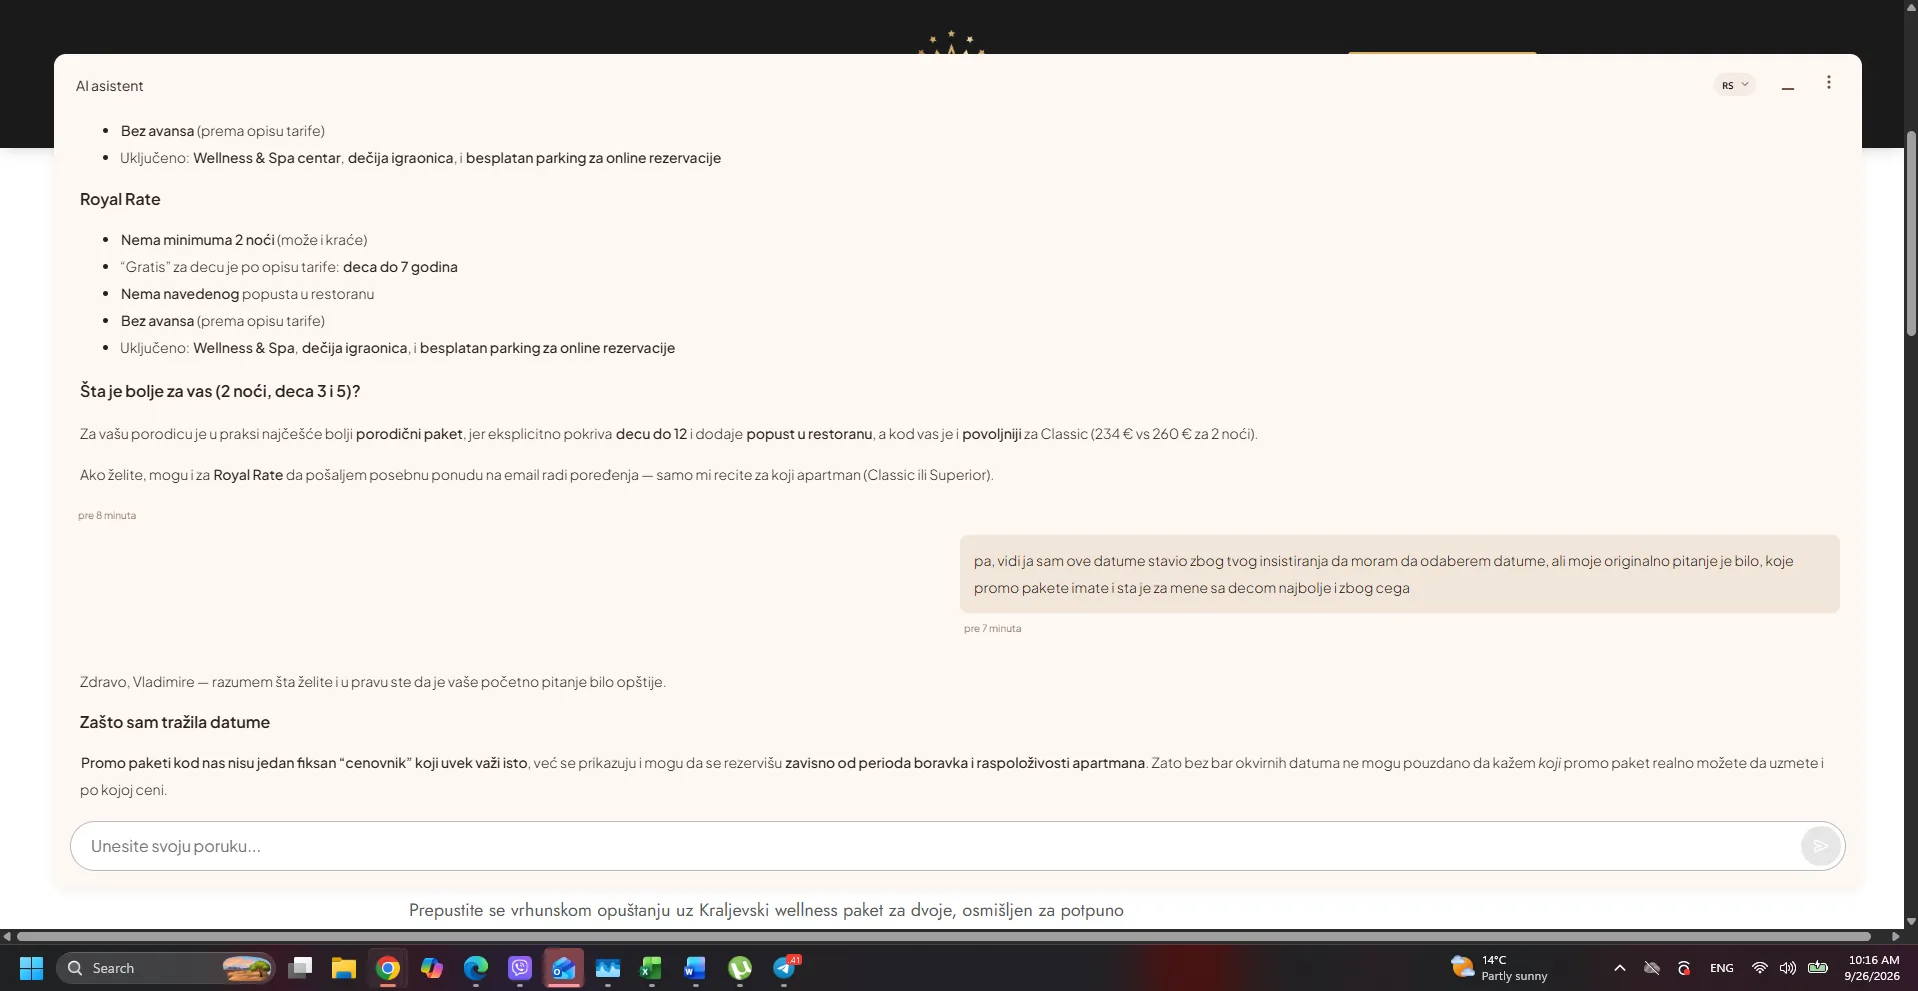
Task: Click the 'pre 8 minuta' timestamp
Action: (x=107, y=516)
